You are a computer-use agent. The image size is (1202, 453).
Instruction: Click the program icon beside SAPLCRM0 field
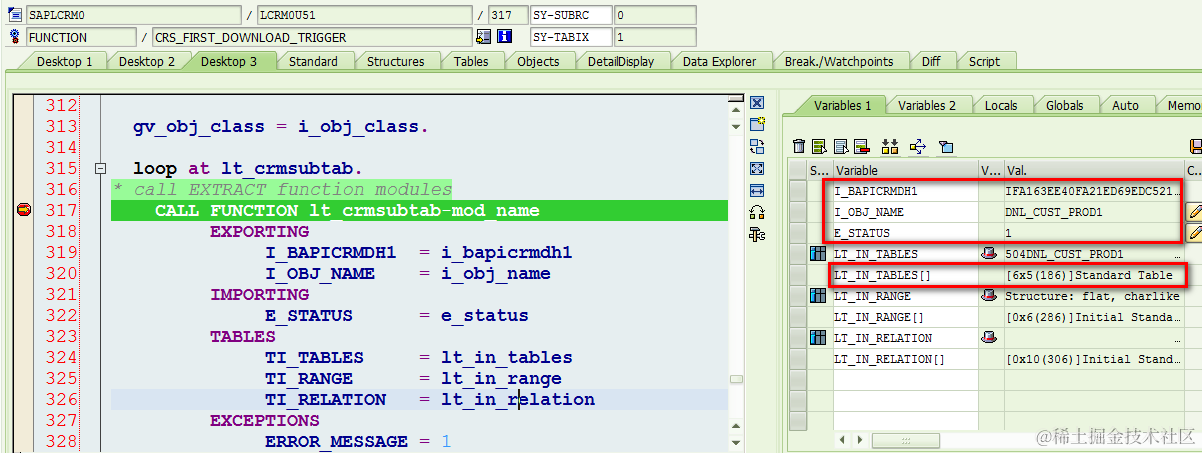[14, 16]
